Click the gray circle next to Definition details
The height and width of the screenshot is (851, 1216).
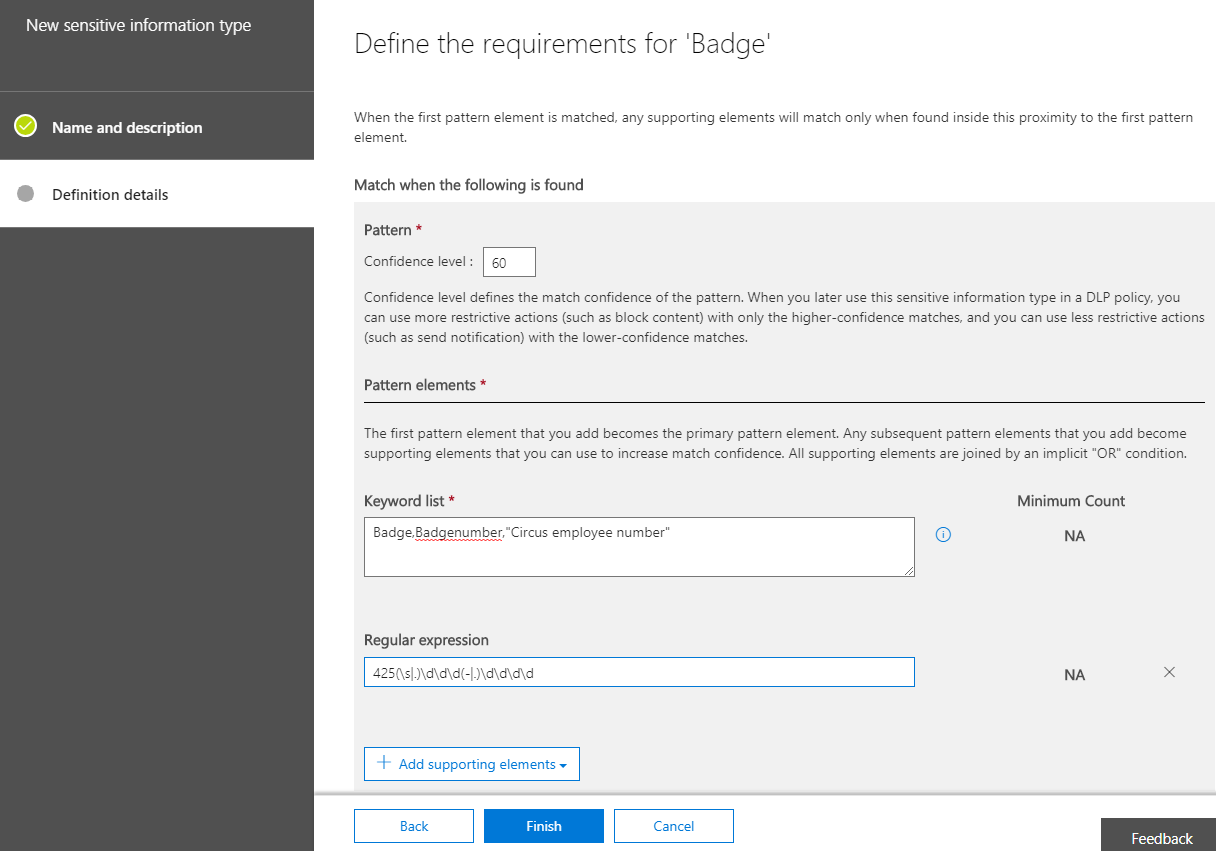(x=24, y=194)
